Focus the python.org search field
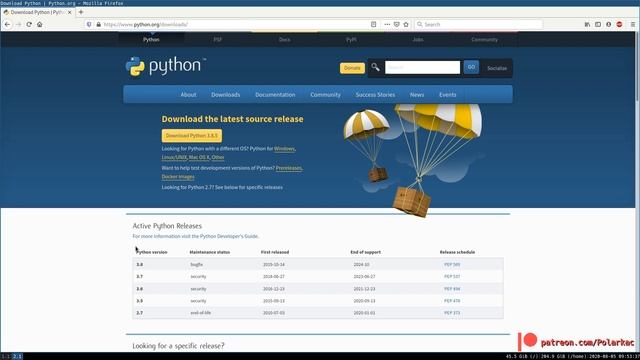Screen dimensions: 640x360 coord(422,67)
